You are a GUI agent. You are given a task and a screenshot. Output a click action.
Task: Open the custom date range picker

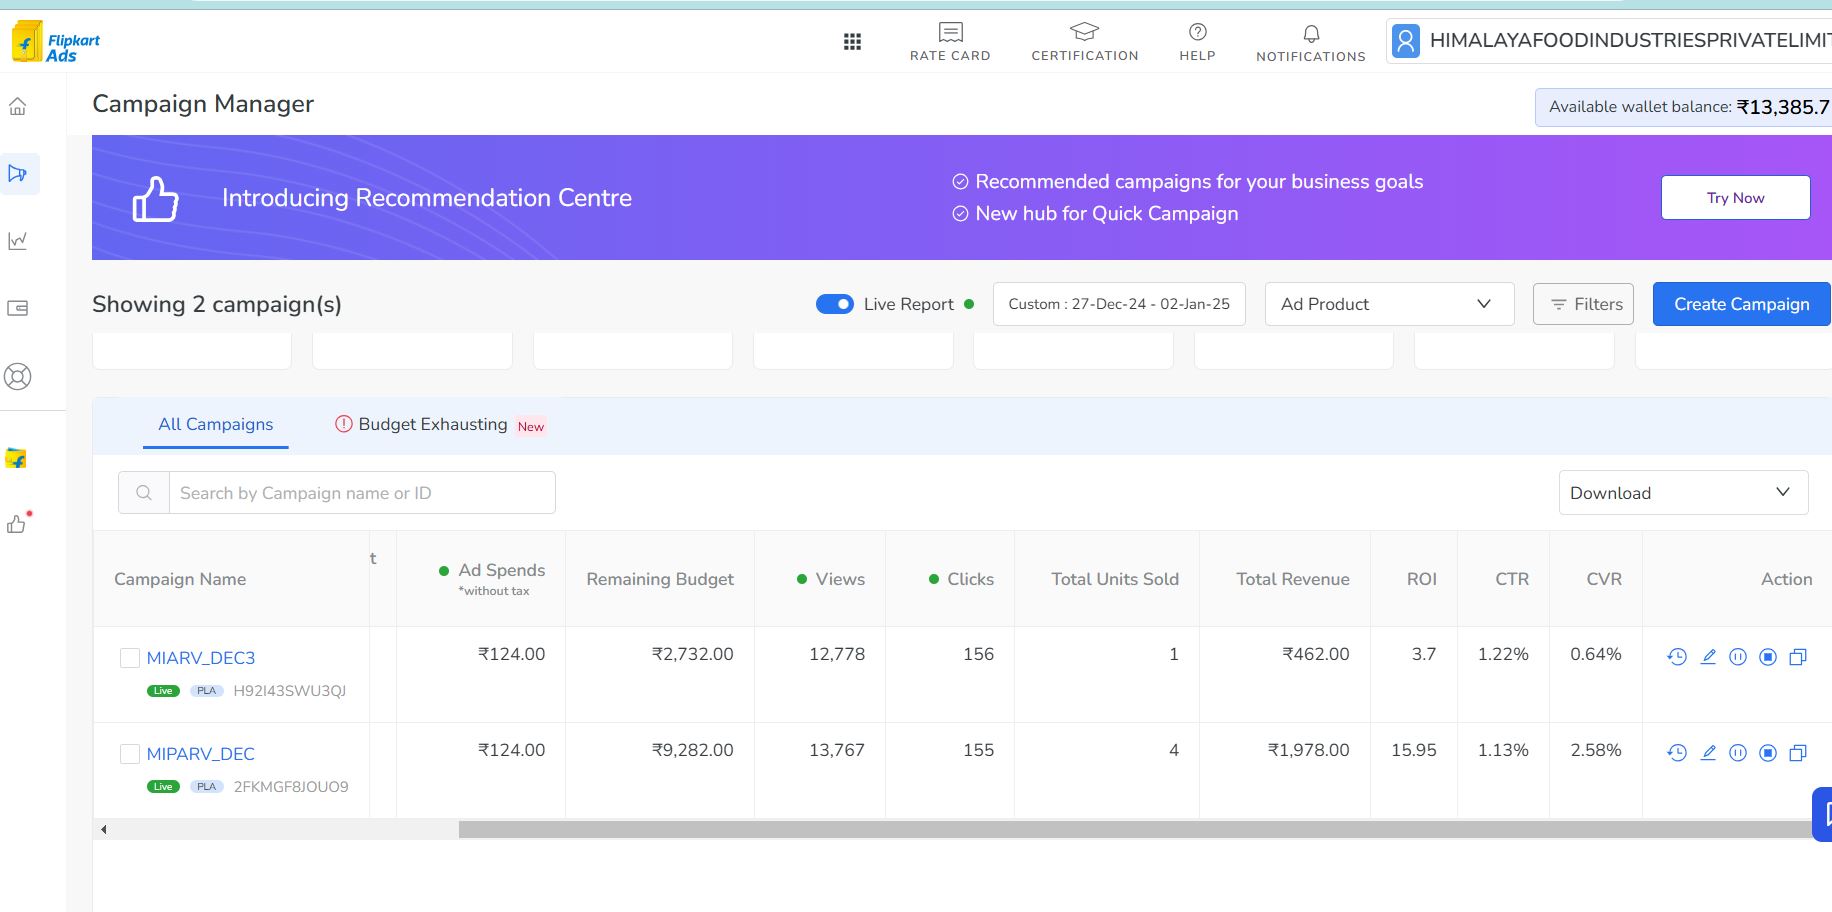(x=1119, y=304)
